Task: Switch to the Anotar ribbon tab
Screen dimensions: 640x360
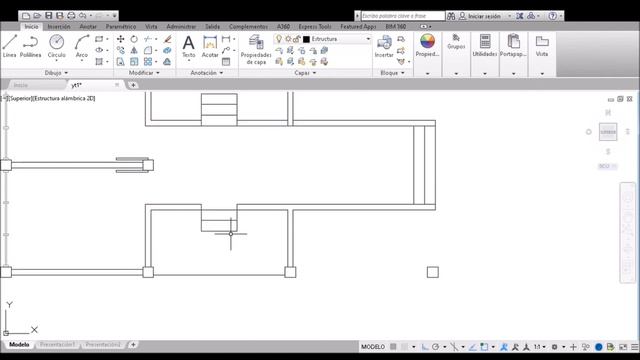Action: click(x=88, y=27)
